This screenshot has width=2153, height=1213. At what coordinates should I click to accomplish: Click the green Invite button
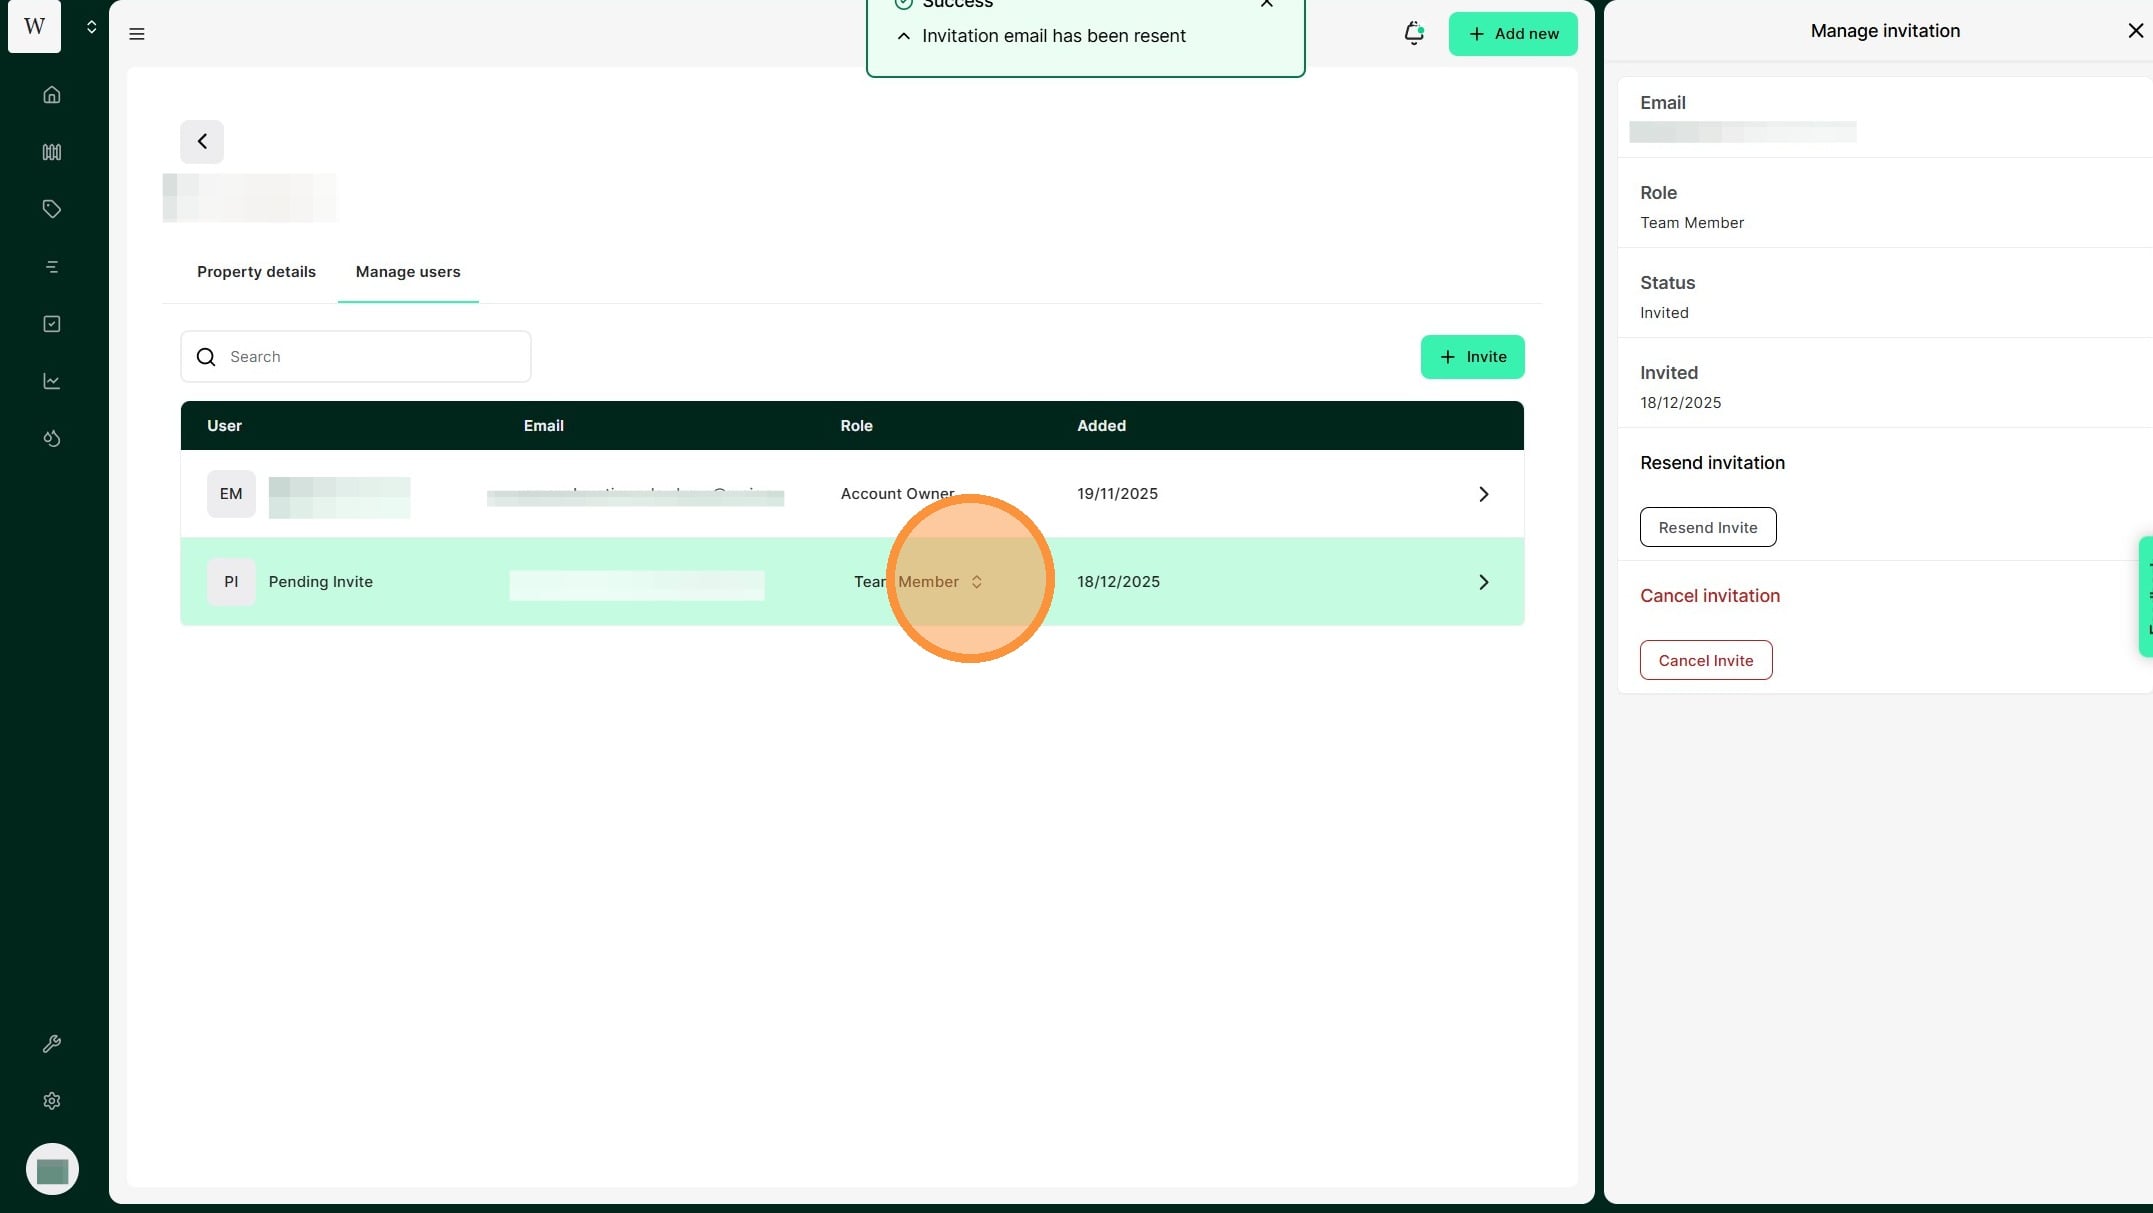(x=1472, y=357)
